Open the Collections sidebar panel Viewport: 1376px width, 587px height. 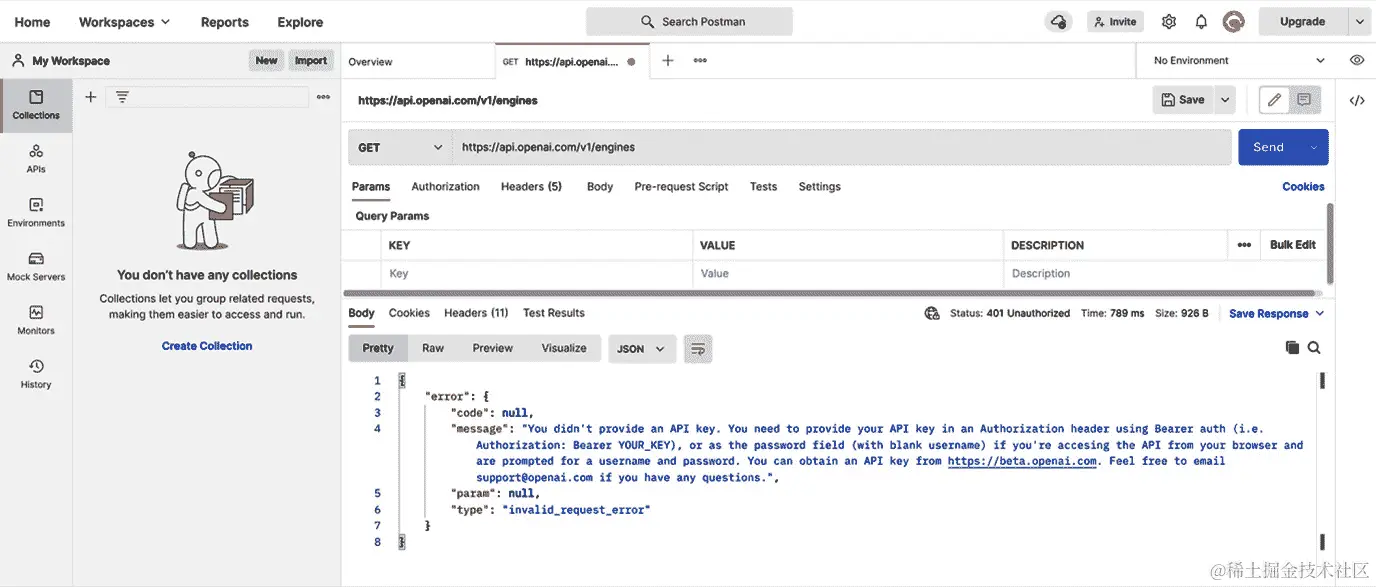[36, 105]
